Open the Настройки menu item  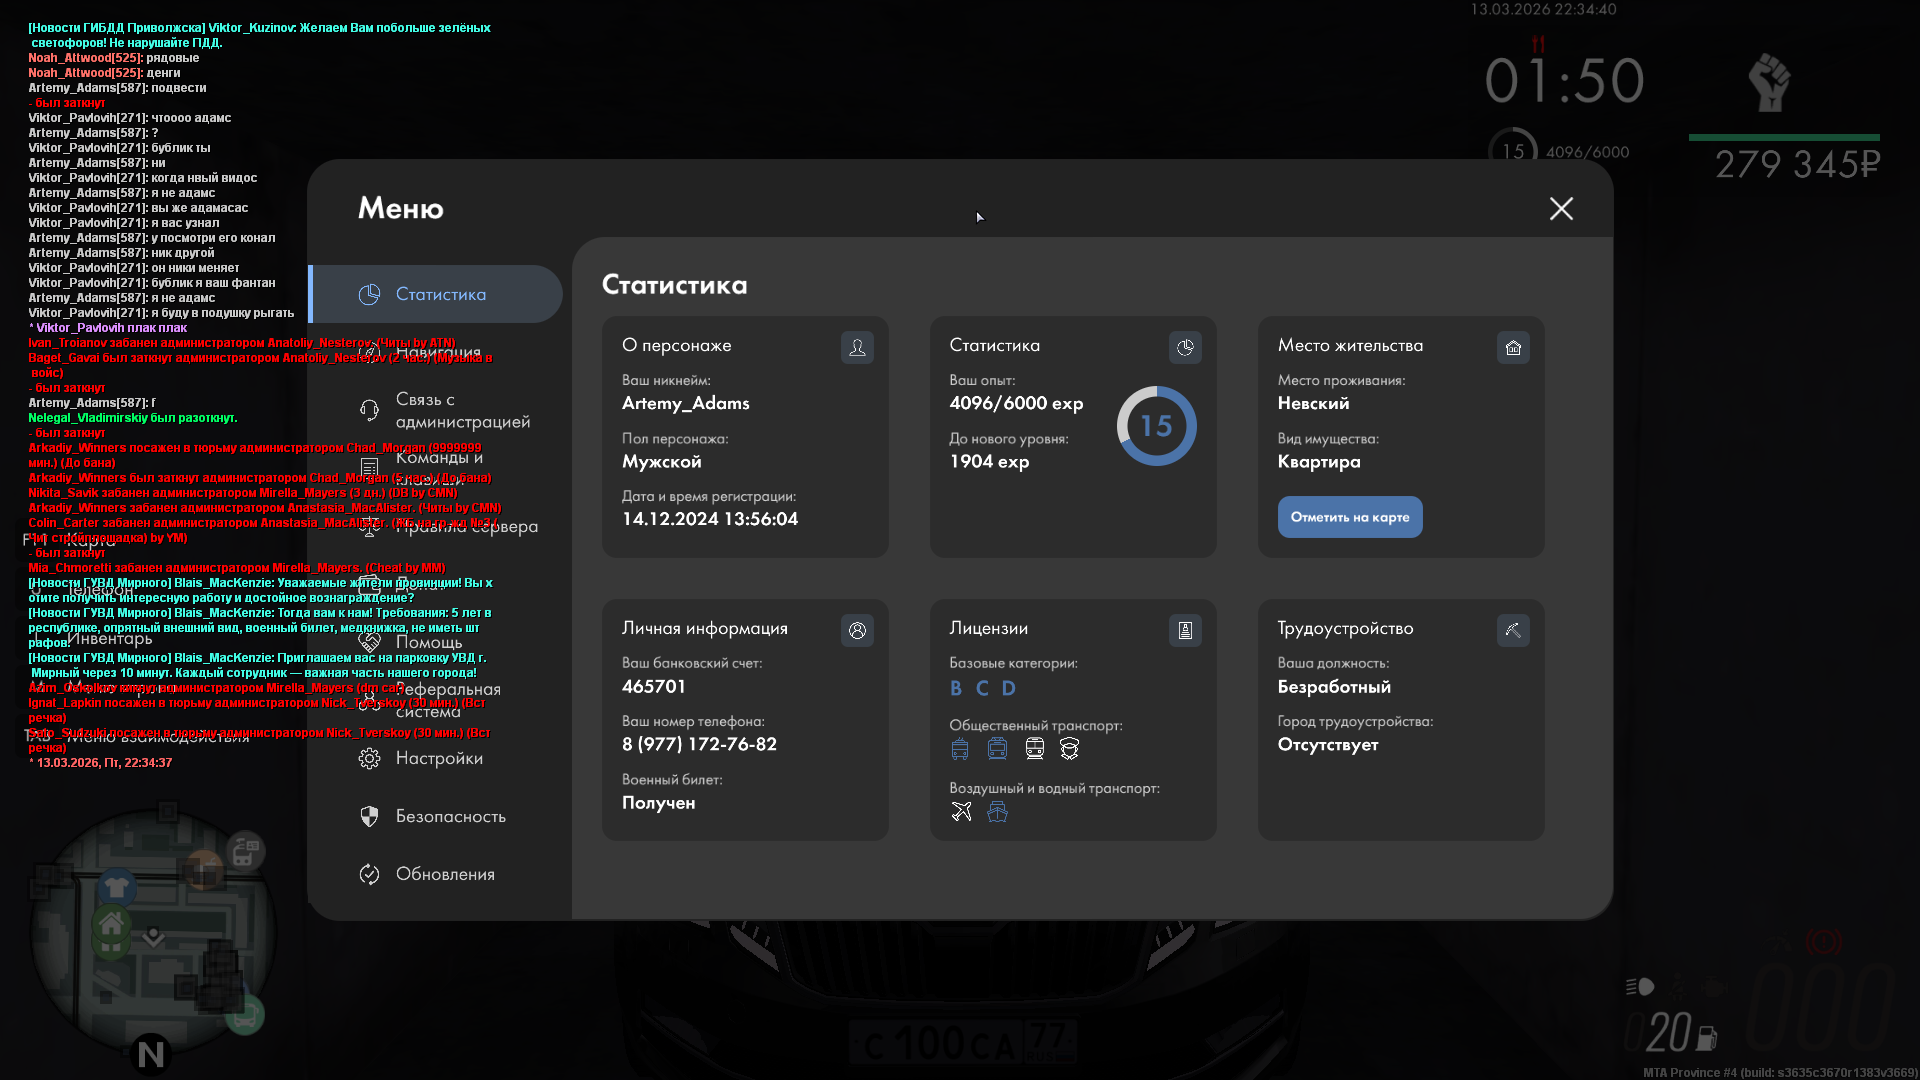[x=438, y=758]
